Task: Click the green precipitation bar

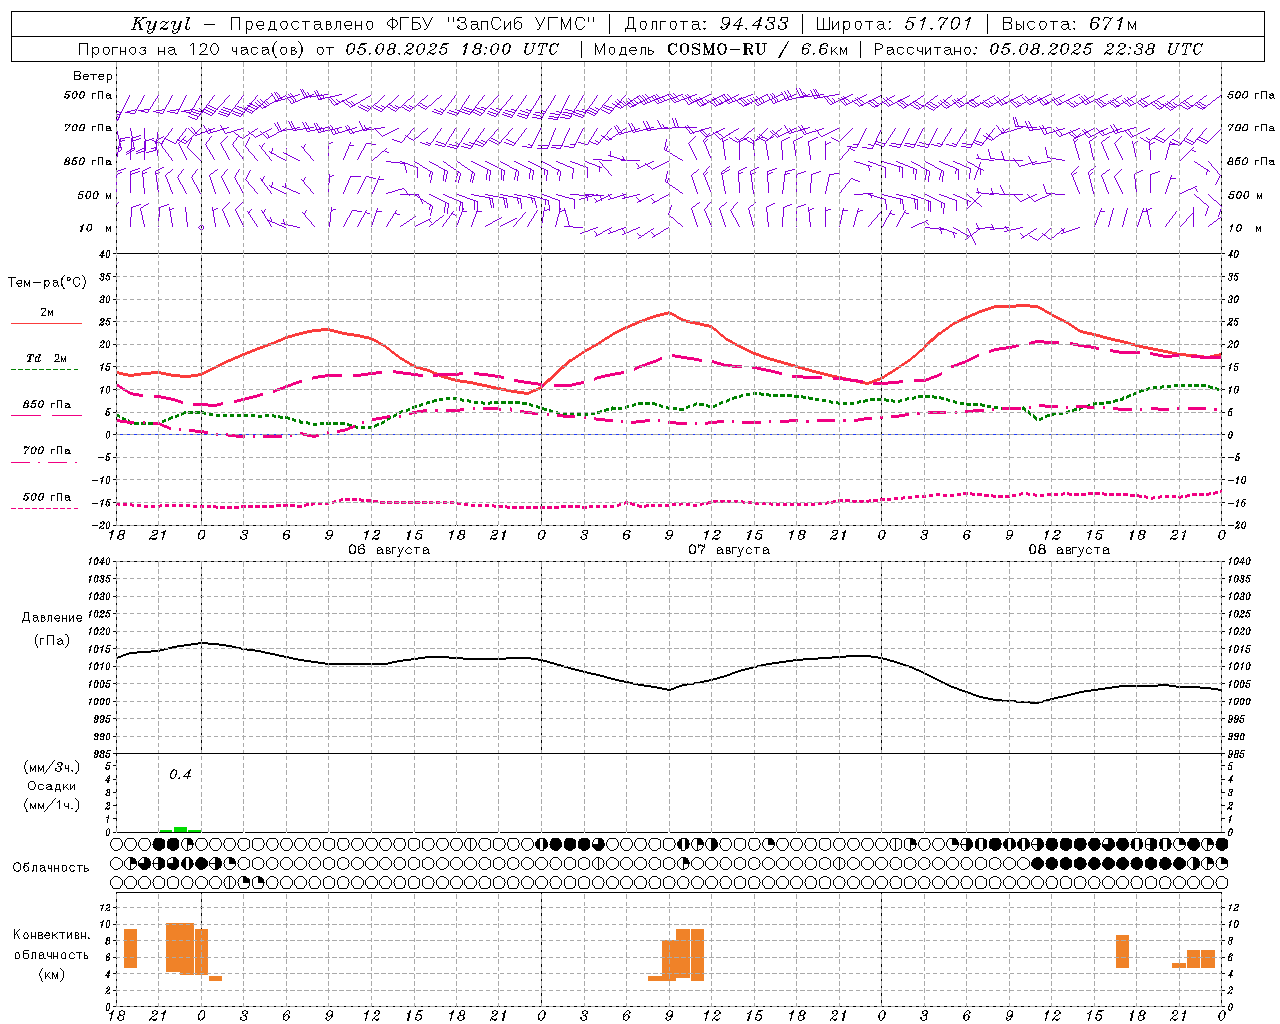Action: click(180, 829)
